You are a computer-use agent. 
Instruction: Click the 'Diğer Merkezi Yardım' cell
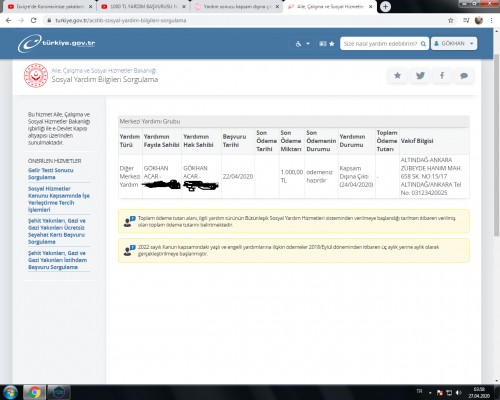coord(130,176)
